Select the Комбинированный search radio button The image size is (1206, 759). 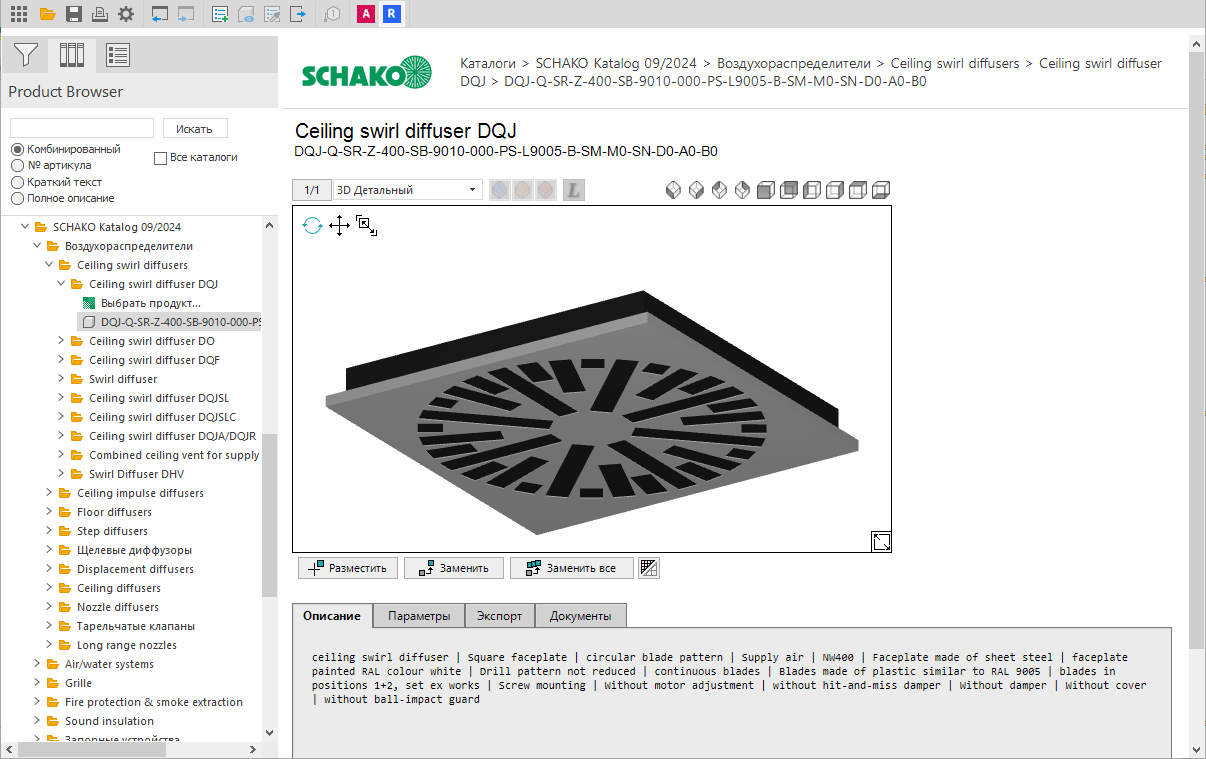pos(17,149)
